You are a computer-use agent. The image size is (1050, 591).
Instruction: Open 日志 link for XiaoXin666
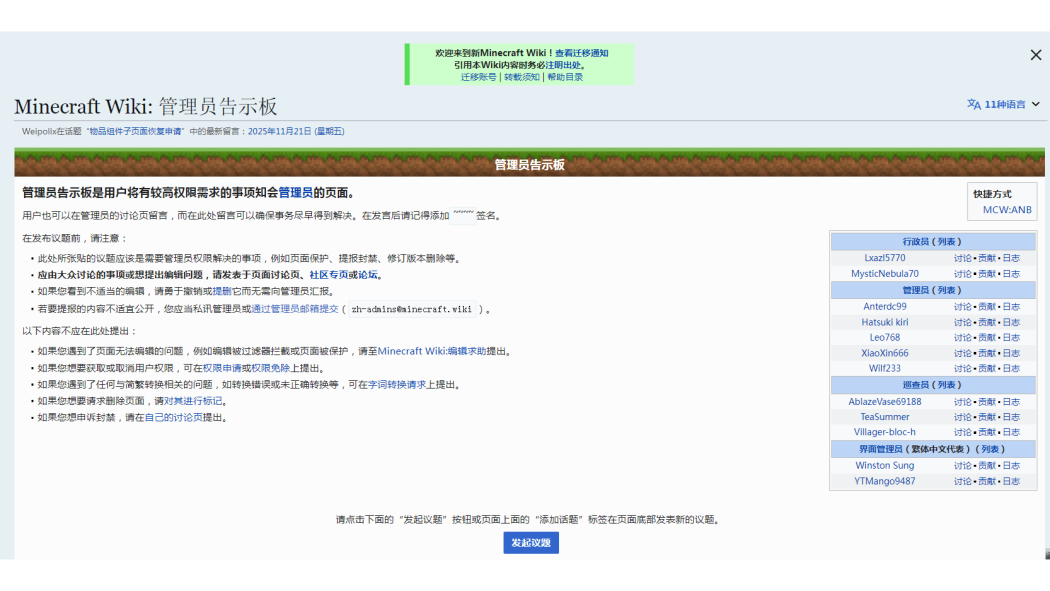tap(1011, 353)
